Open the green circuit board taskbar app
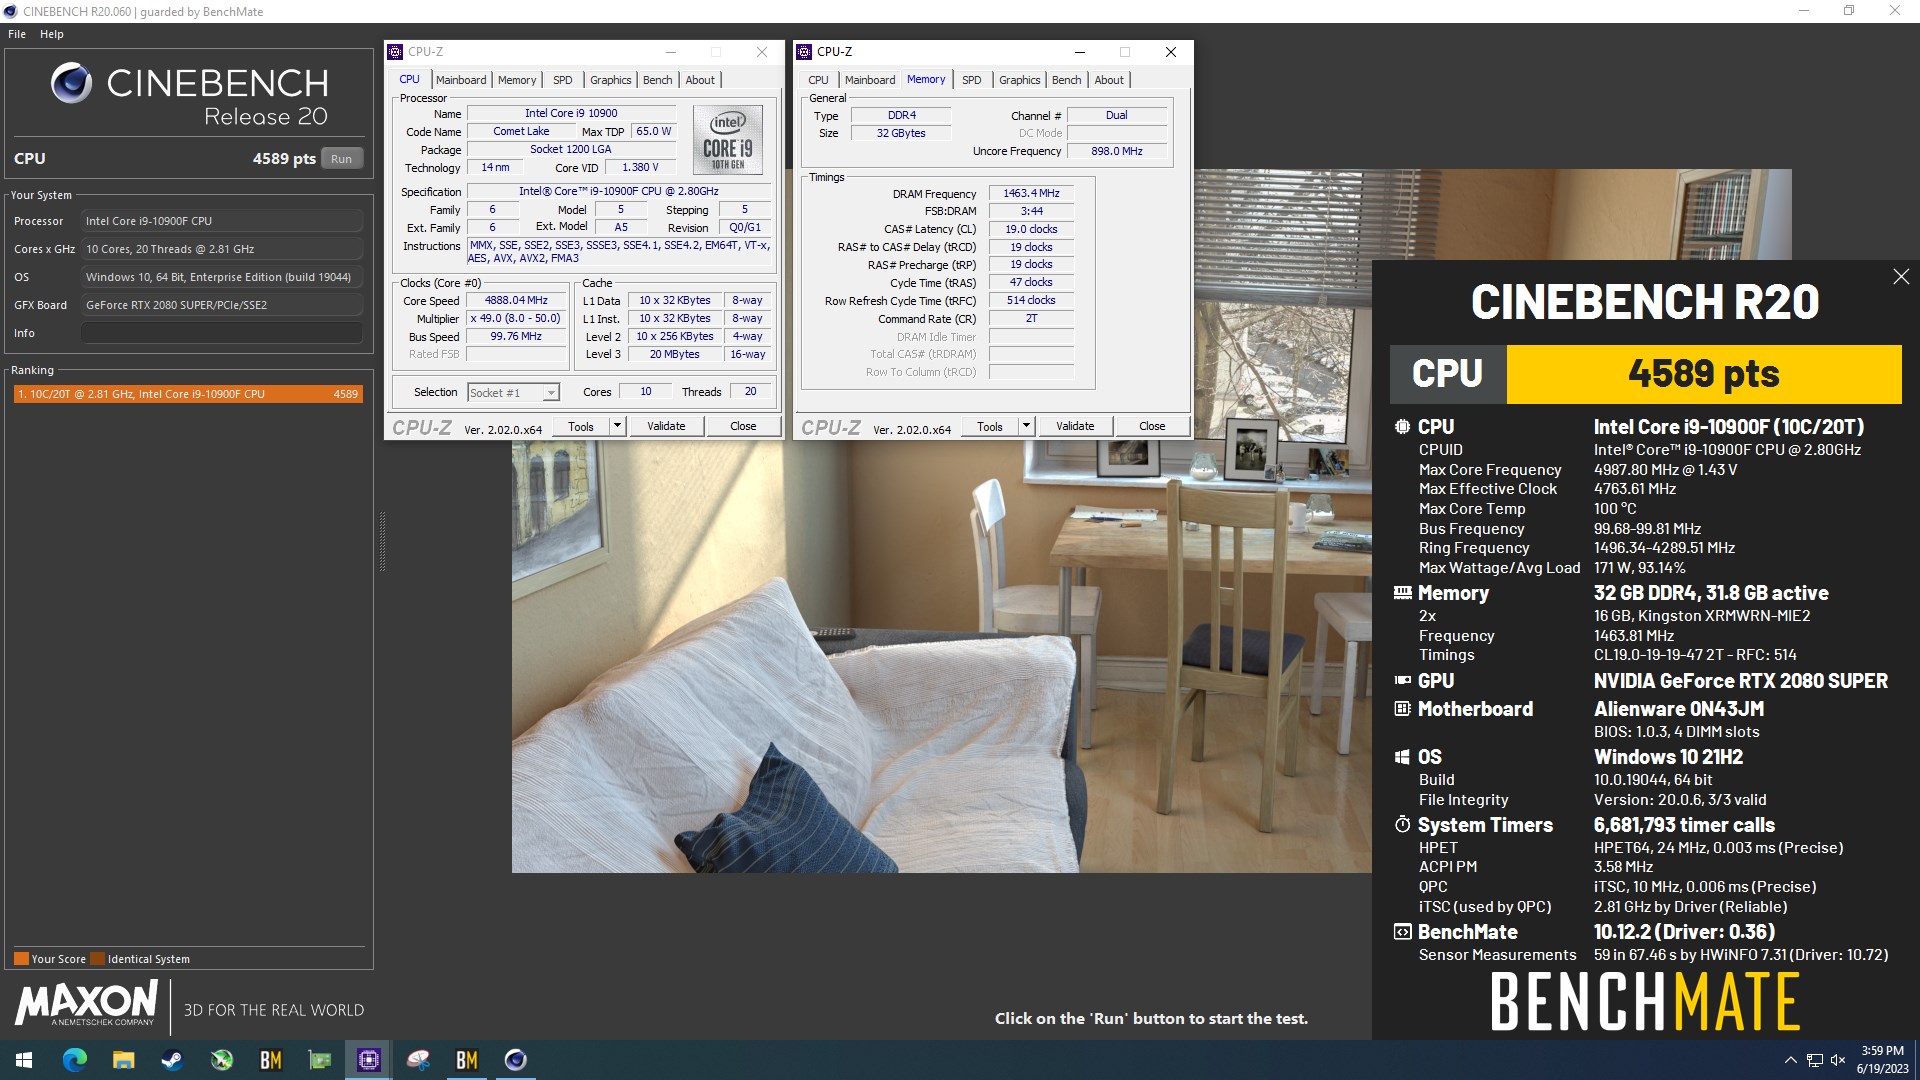The width and height of the screenshot is (1920, 1080). pyautogui.click(x=319, y=1060)
